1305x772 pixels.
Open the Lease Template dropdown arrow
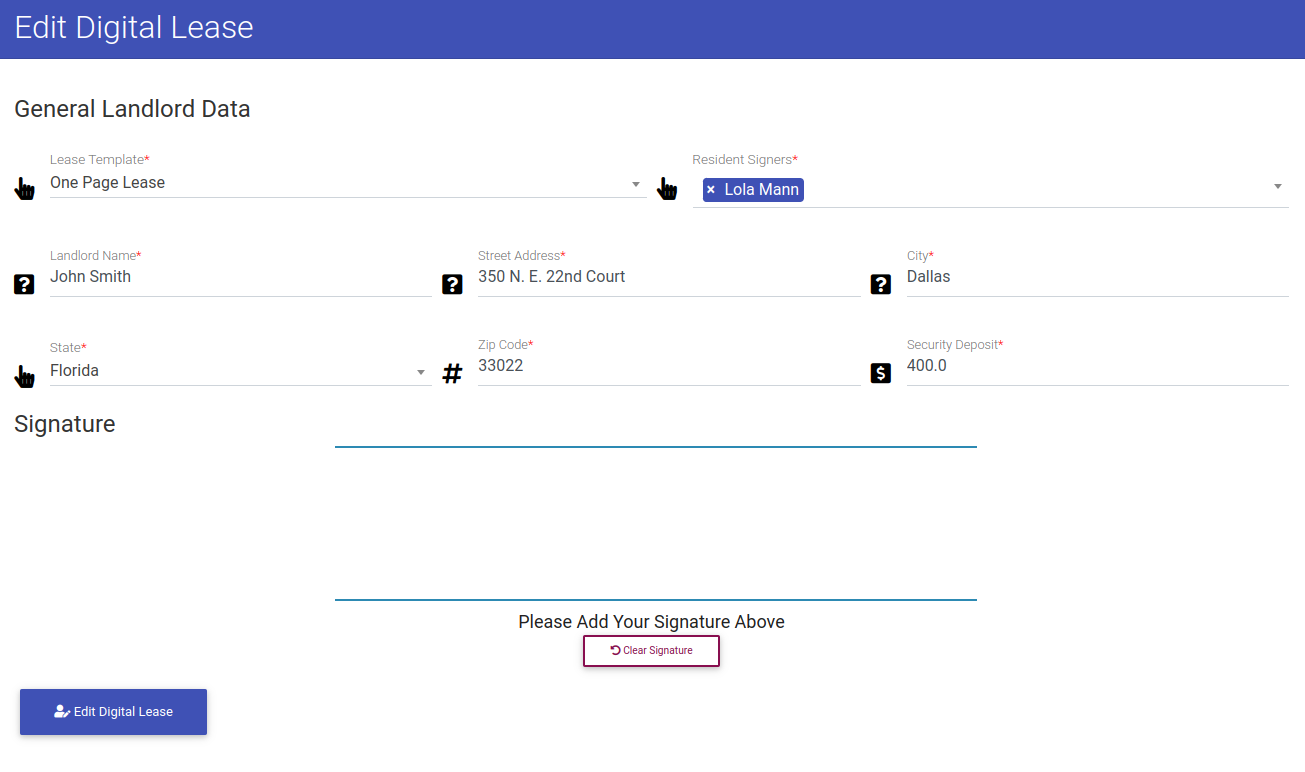pyautogui.click(x=636, y=184)
